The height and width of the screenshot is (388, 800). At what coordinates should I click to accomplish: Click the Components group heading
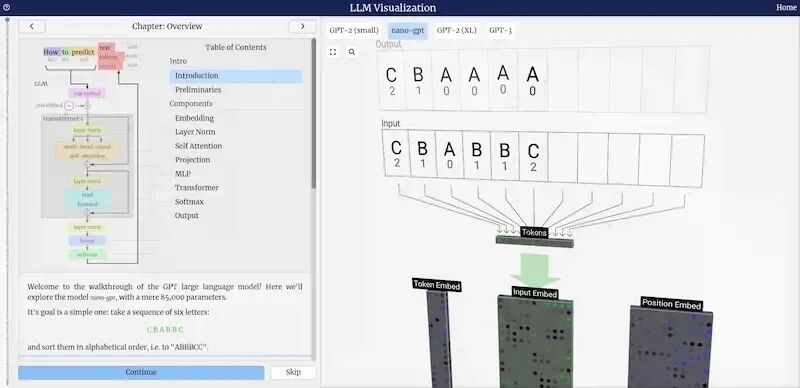point(191,104)
